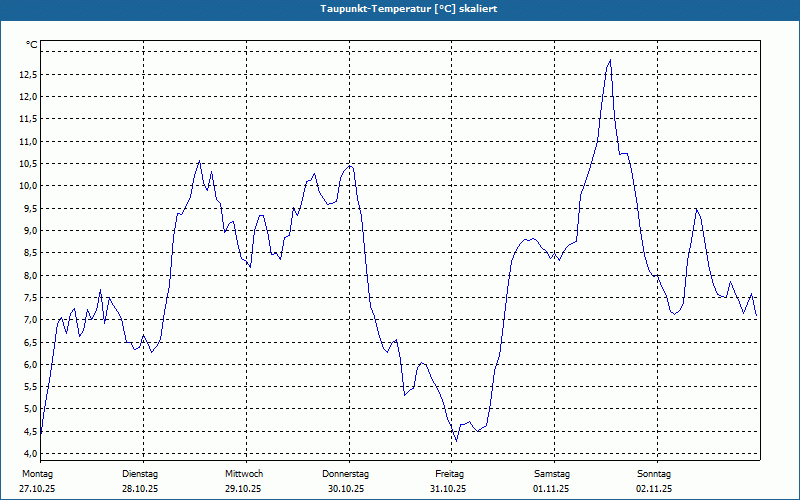Select the 7,5 y-axis value
This screenshot has width=800, height=500.
coord(30,297)
